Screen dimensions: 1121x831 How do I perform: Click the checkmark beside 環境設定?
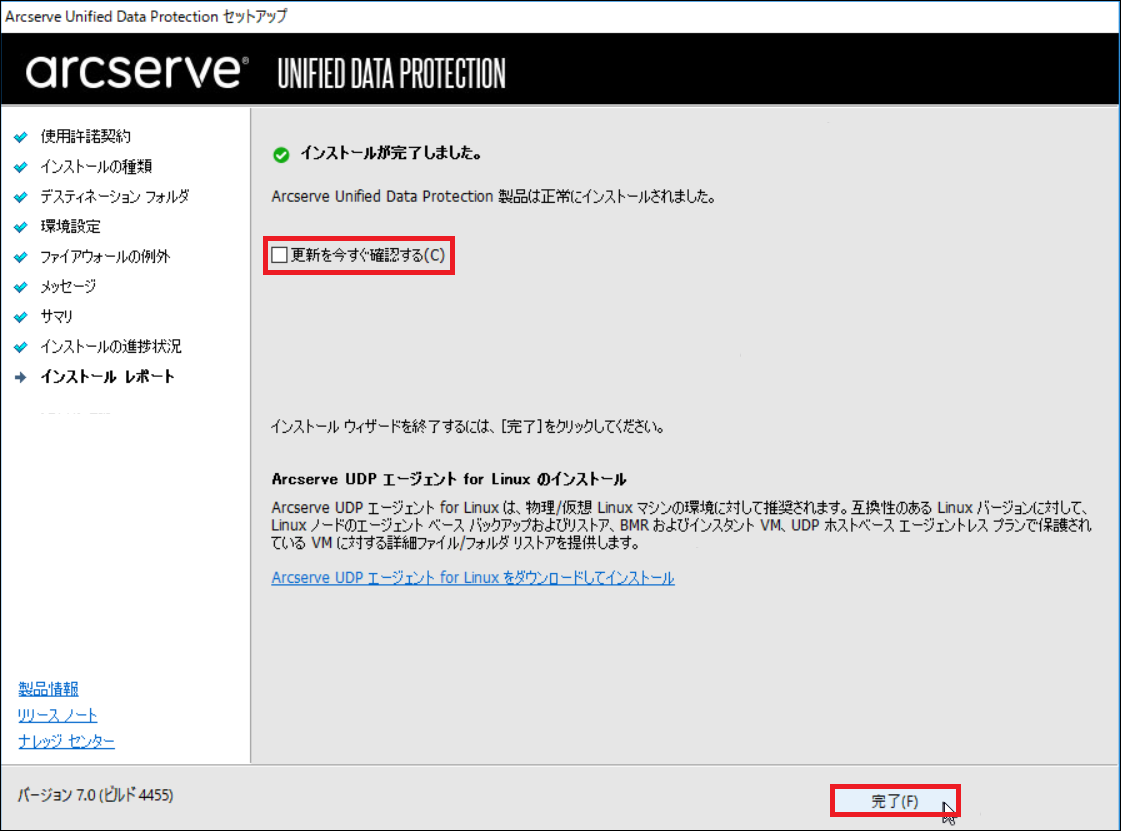click(21, 227)
